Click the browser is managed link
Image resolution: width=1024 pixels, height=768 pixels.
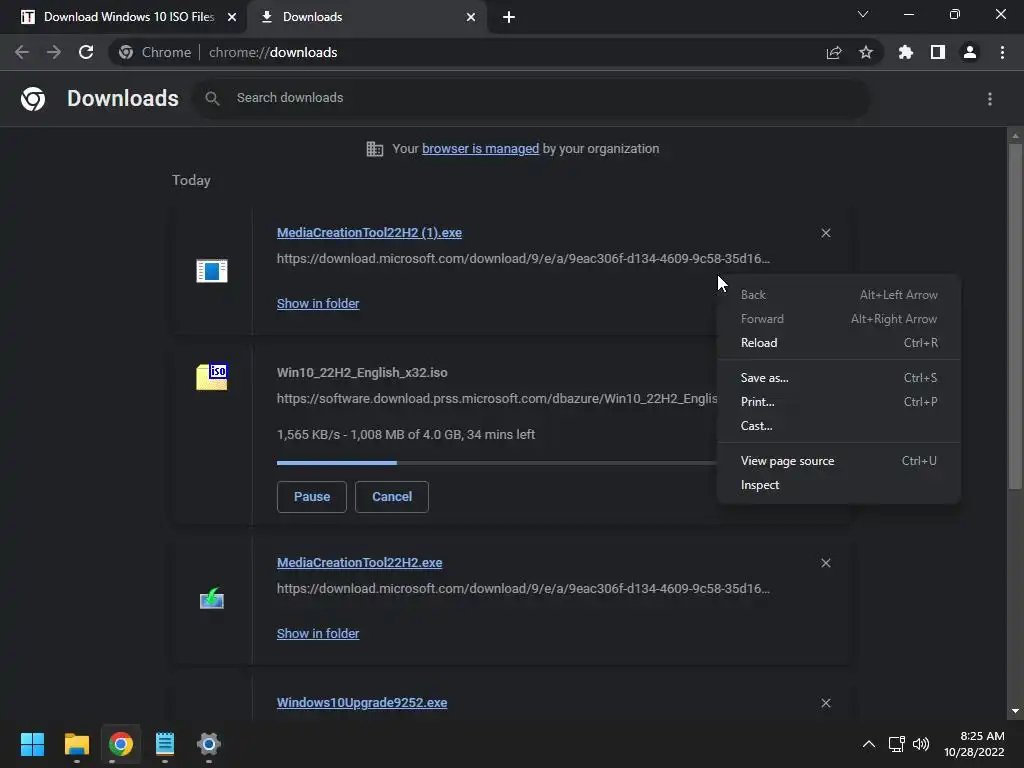point(480,149)
